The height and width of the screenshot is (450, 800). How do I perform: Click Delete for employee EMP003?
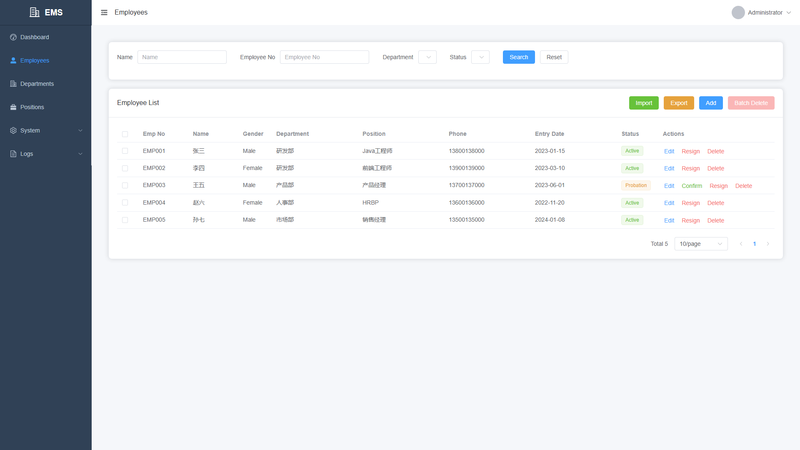743,186
